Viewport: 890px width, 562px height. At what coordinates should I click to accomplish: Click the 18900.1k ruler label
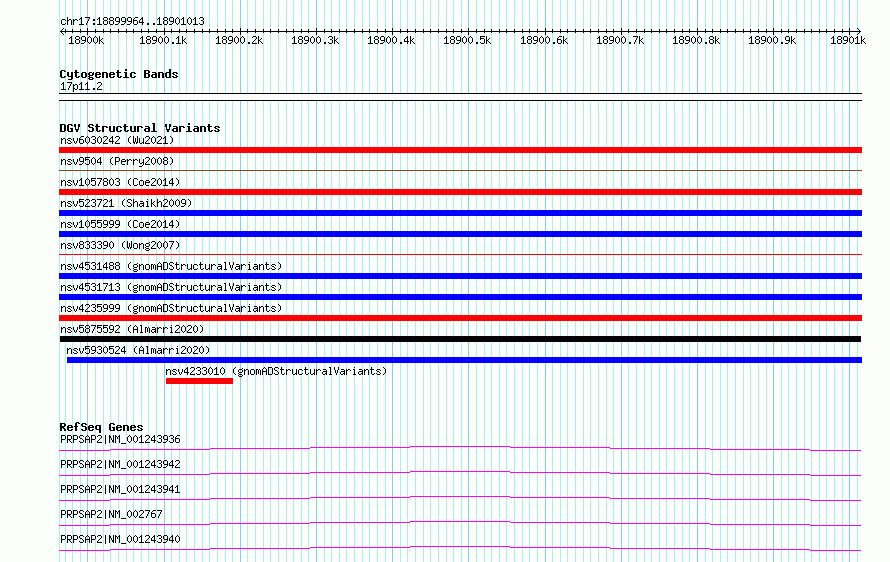(x=163, y=40)
